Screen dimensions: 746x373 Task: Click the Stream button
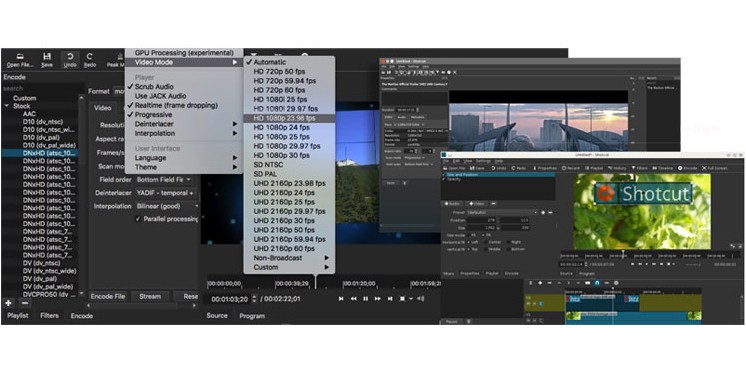click(150, 296)
